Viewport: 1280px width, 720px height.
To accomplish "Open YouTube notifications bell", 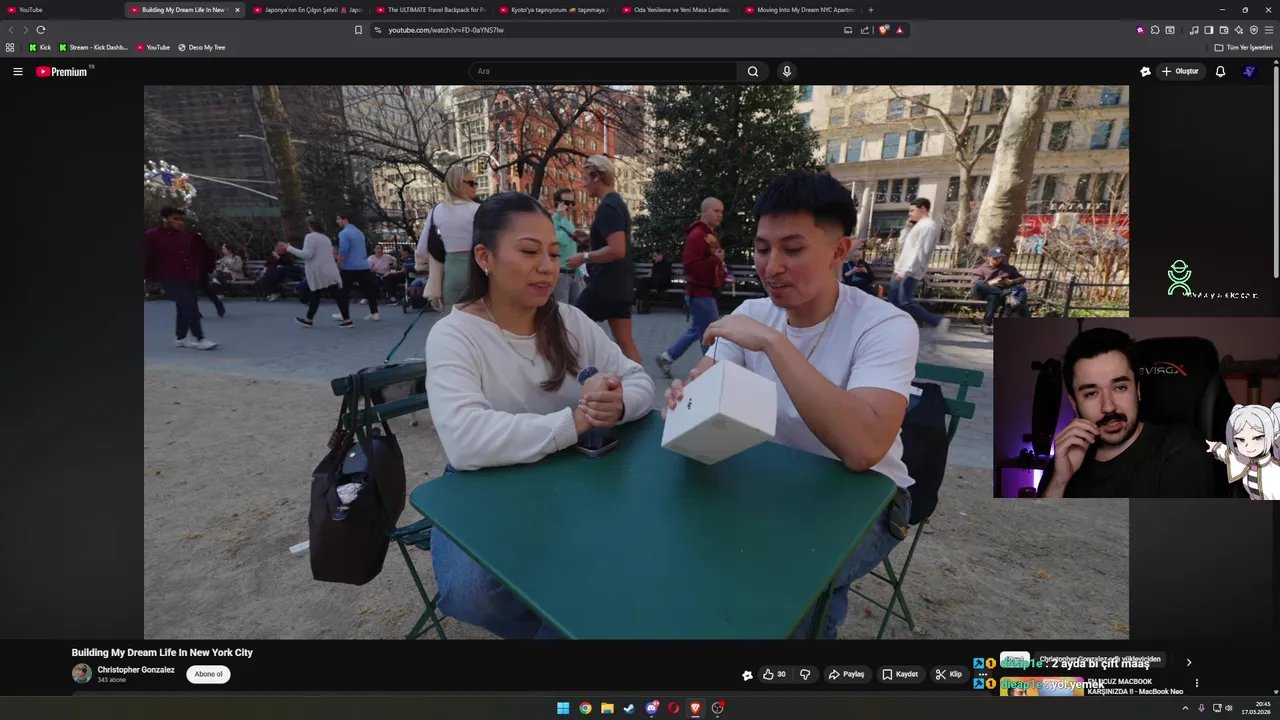I will tap(1220, 71).
